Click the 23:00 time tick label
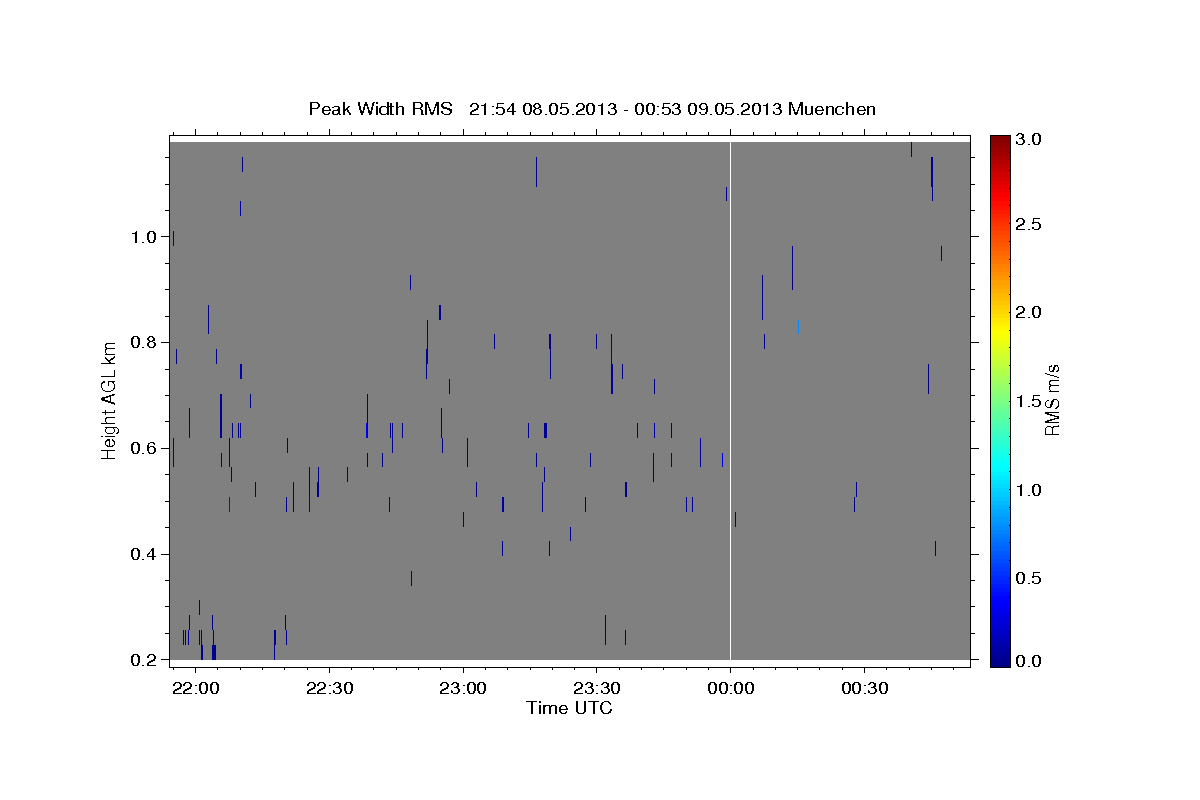The width and height of the screenshot is (1200, 800). (x=463, y=688)
